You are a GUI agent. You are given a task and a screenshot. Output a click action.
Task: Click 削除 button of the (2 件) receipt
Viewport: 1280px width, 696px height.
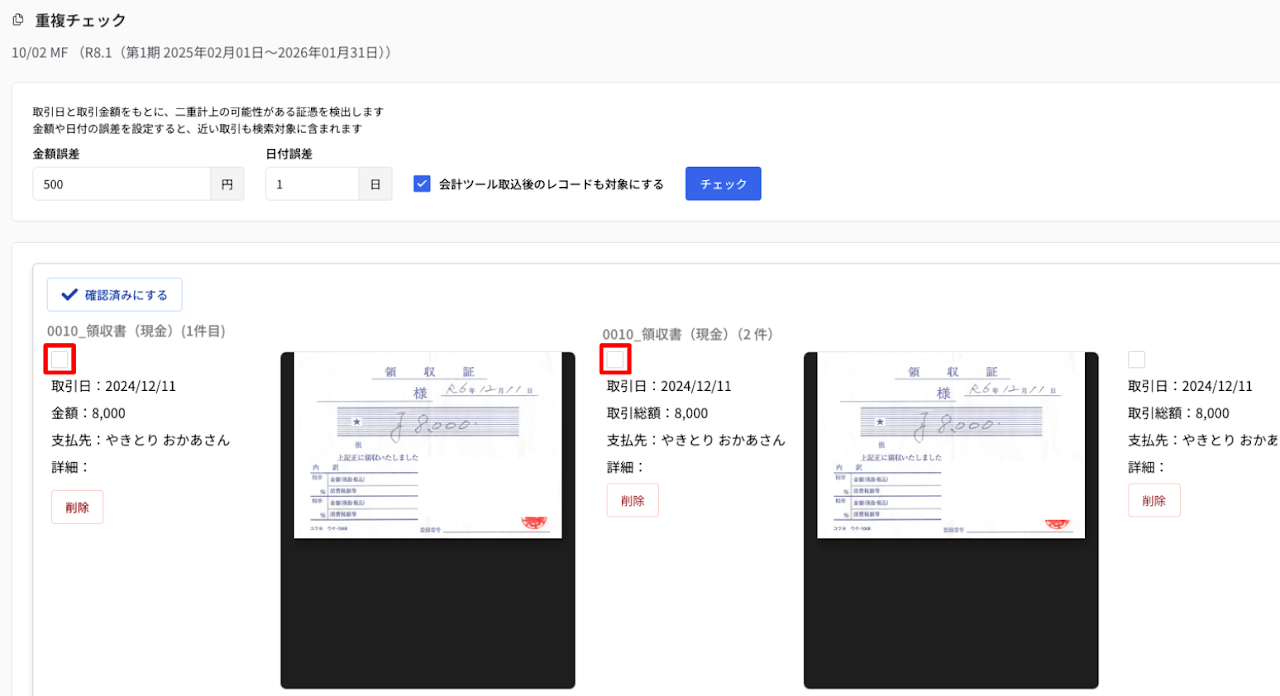click(633, 500)
